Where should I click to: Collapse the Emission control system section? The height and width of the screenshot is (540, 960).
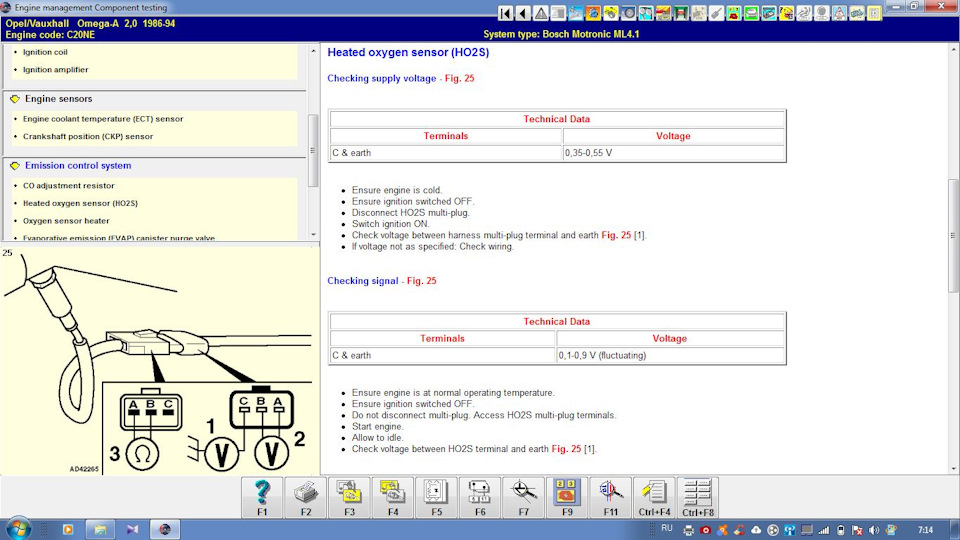pyautogui.click(x=15, y=165)
